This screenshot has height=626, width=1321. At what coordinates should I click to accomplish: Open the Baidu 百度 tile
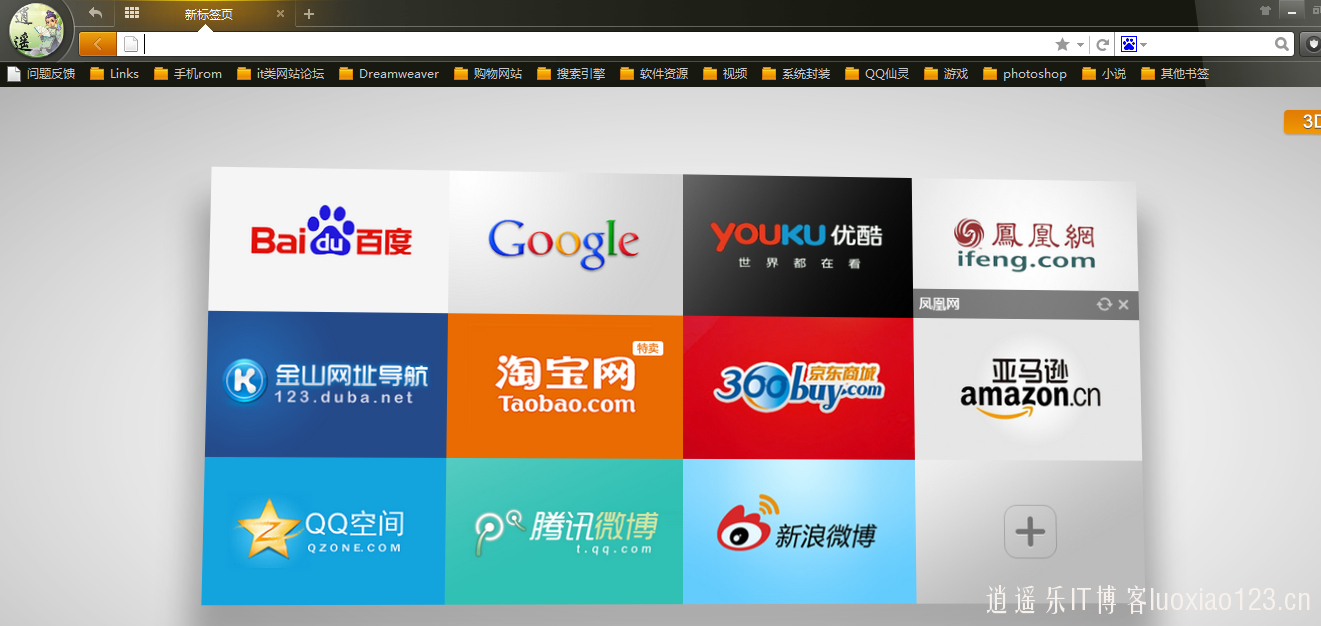(x=329, y=240)
